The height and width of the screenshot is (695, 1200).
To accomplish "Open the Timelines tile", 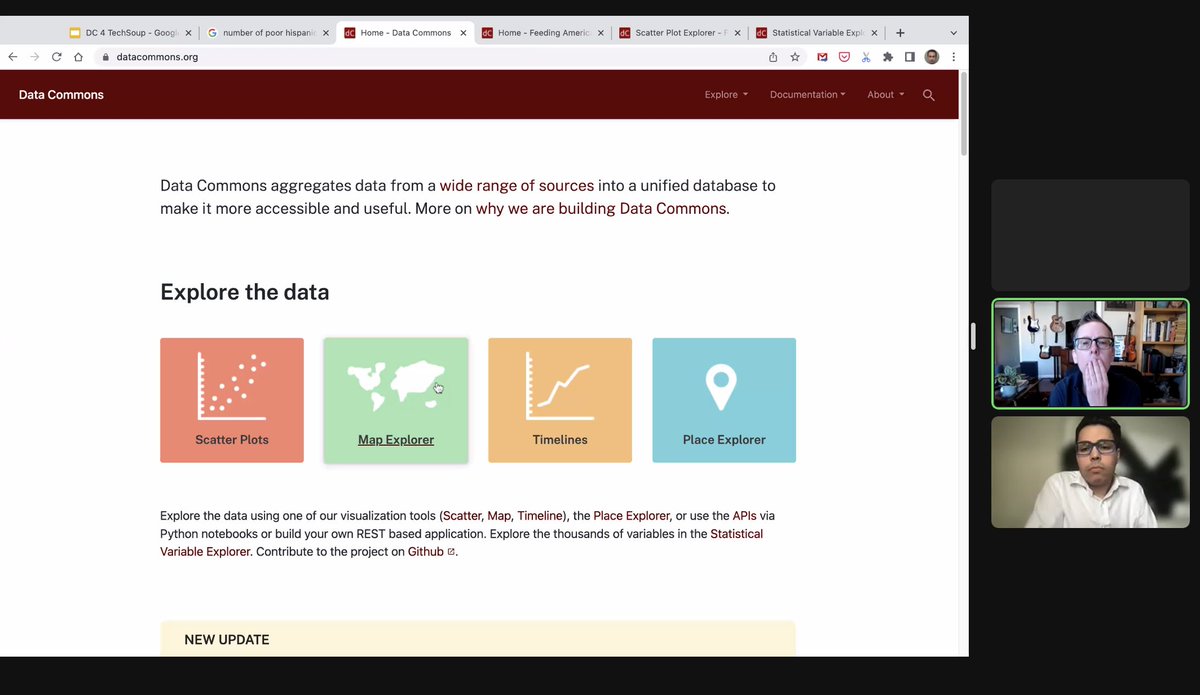I will [x=560, y=400].
